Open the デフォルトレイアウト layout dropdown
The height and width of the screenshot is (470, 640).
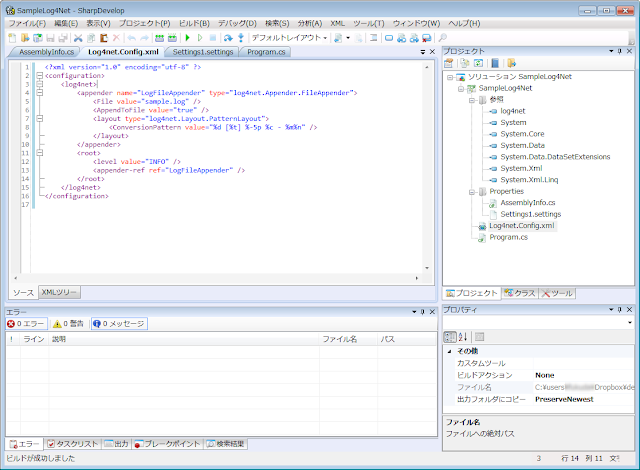289,37
